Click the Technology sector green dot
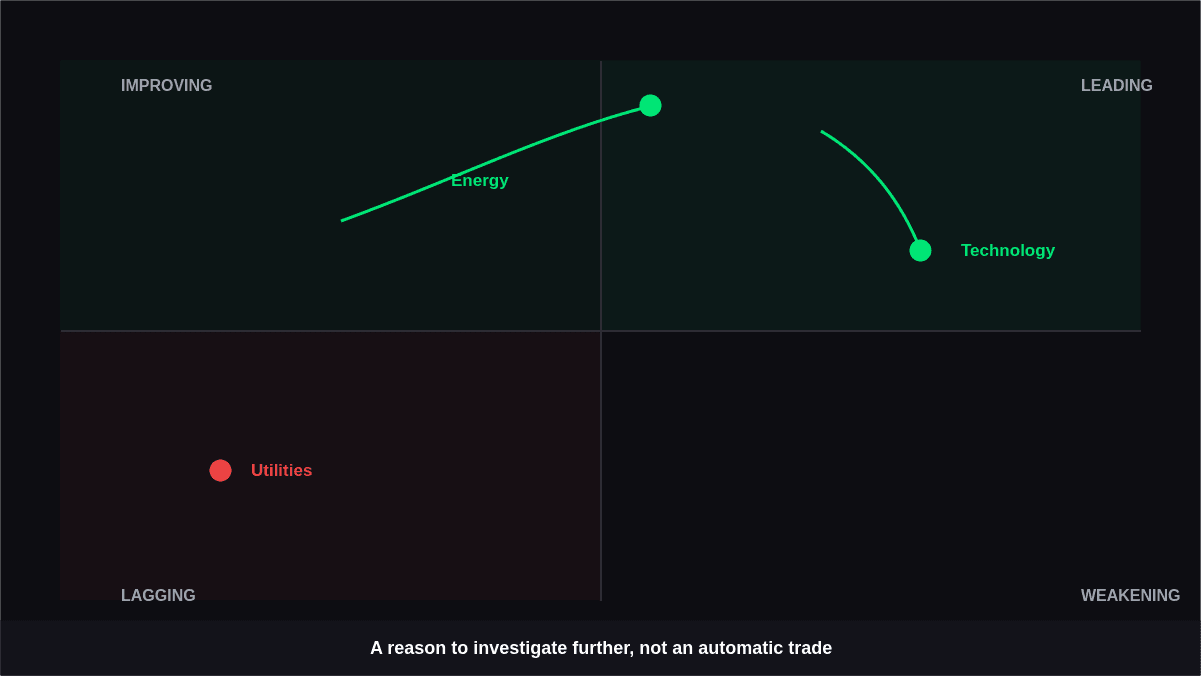The height and width of the screenshot is (676, 1201). [x=920, y=250]
